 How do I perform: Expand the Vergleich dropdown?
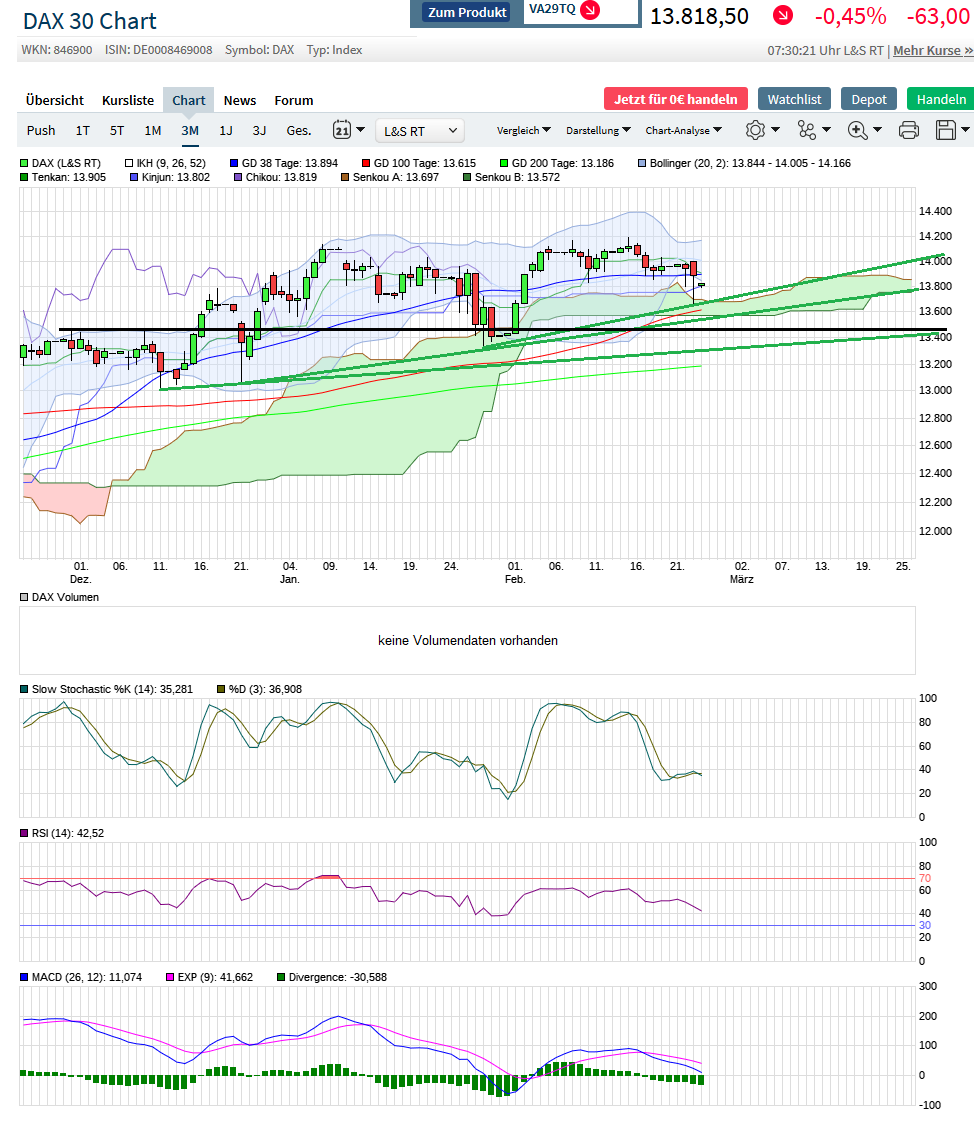tap(523, 130)
